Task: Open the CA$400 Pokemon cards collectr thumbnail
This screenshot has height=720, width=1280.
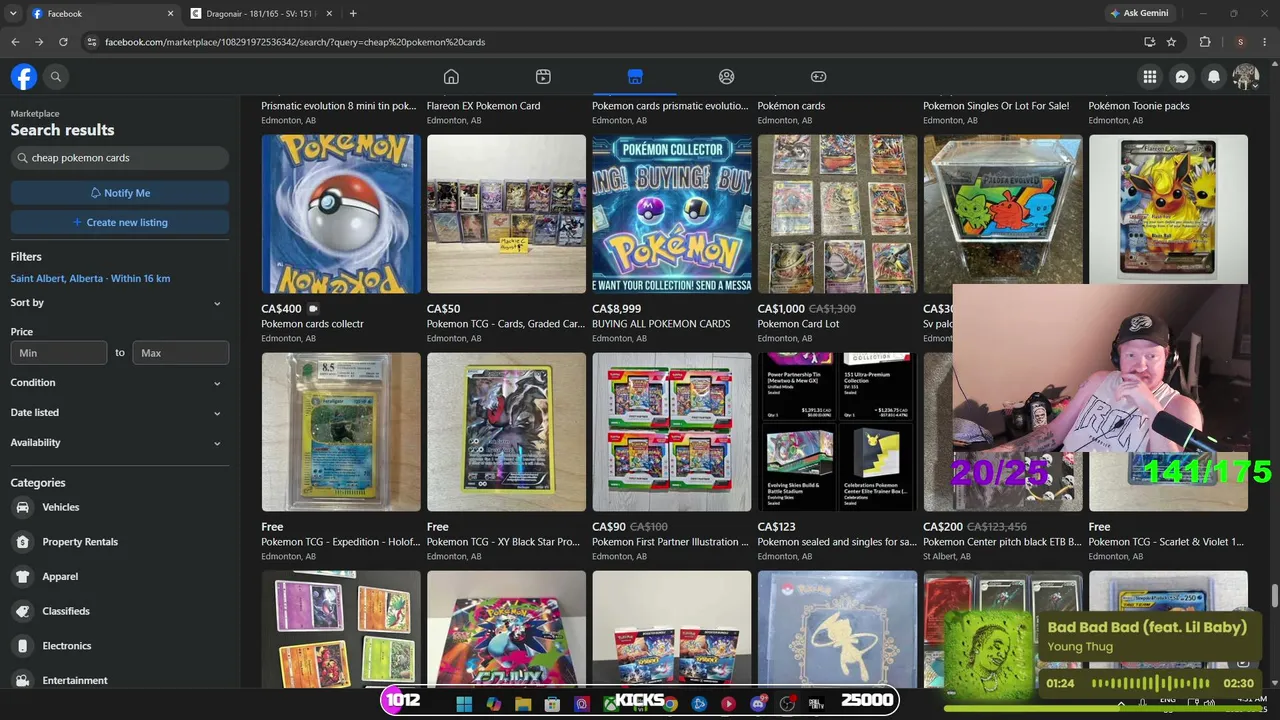Action: [341, 214]
